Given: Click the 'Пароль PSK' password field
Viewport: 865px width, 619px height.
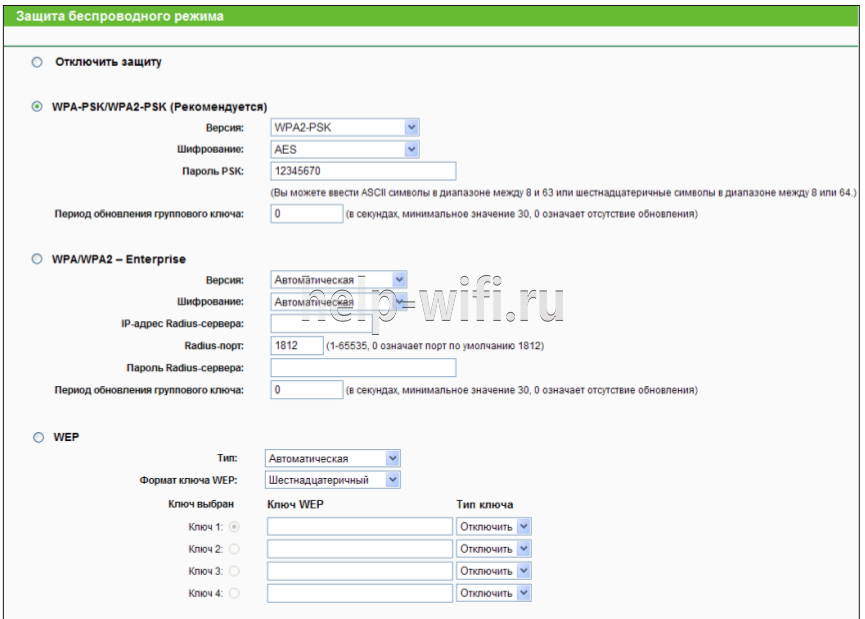Looking at the screenshot, I should [x=362, y=171].
